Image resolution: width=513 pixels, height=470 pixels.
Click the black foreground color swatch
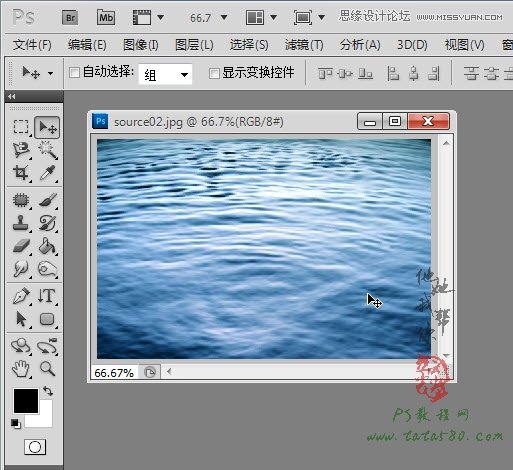click(x=26, y=401)
